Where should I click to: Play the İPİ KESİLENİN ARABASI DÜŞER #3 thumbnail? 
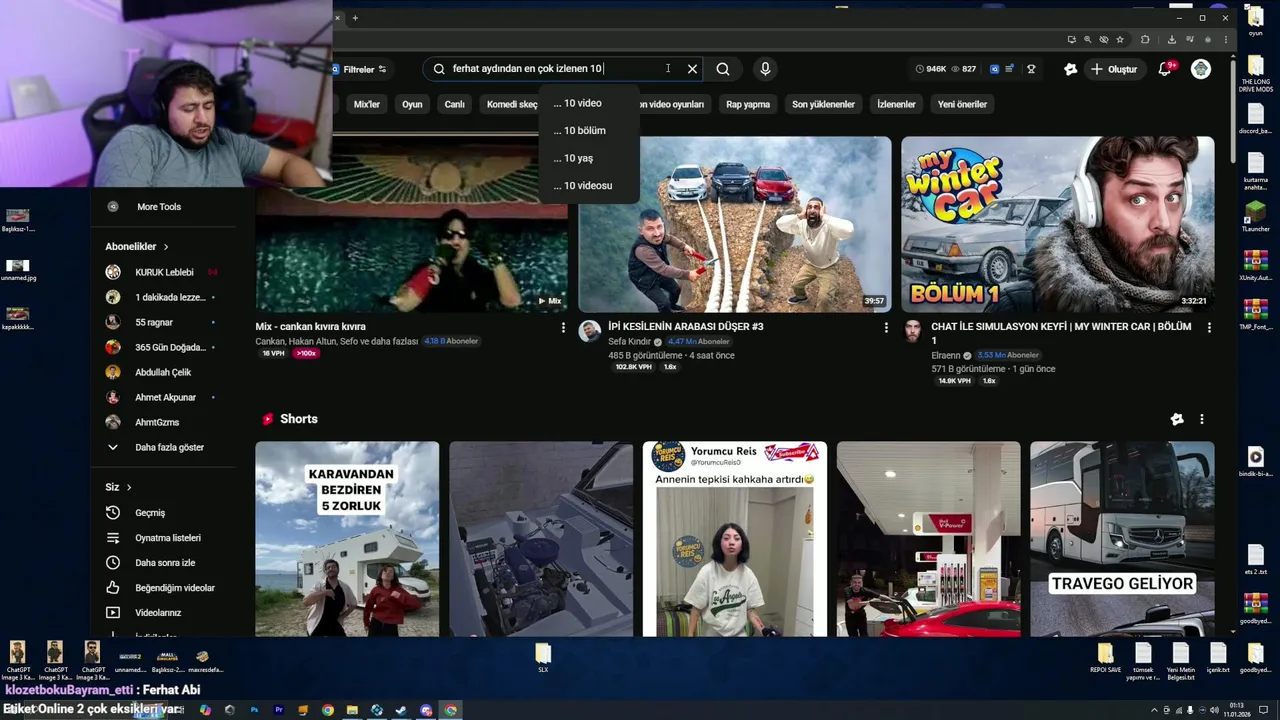pyautogui.click(x=735, y=224)
